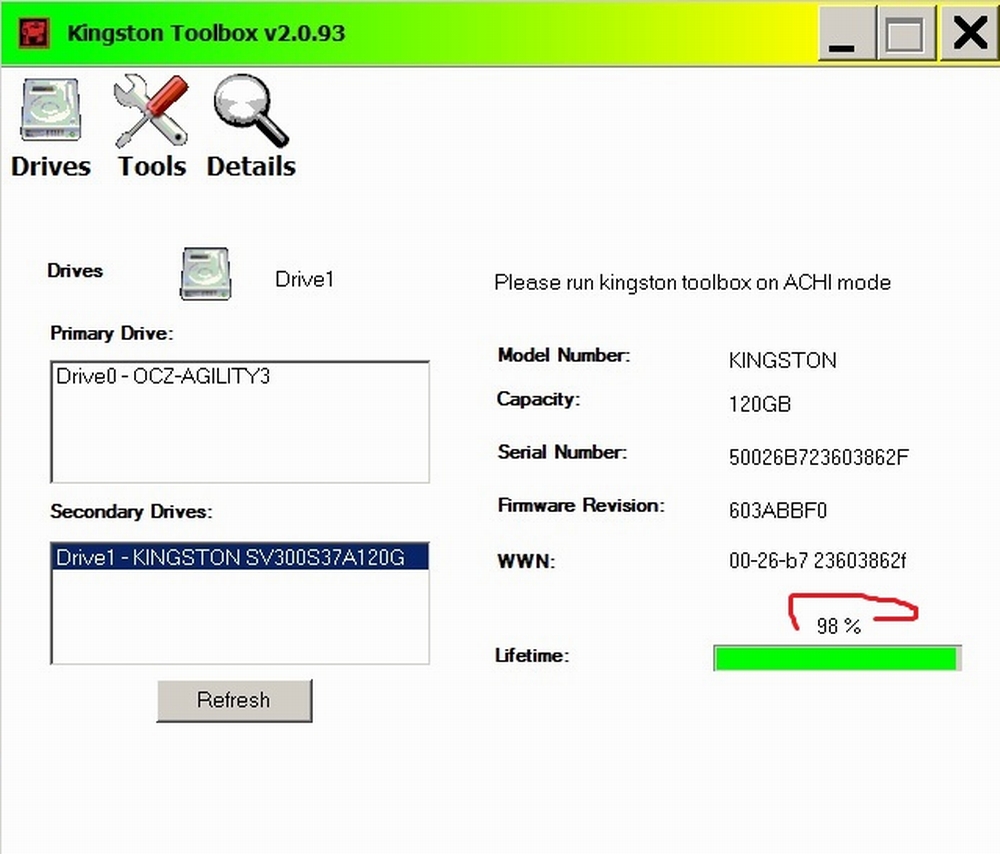
Task: Select Drive1 - KINGSTON SV300S37A120G entry
Action: coord(240,557)
